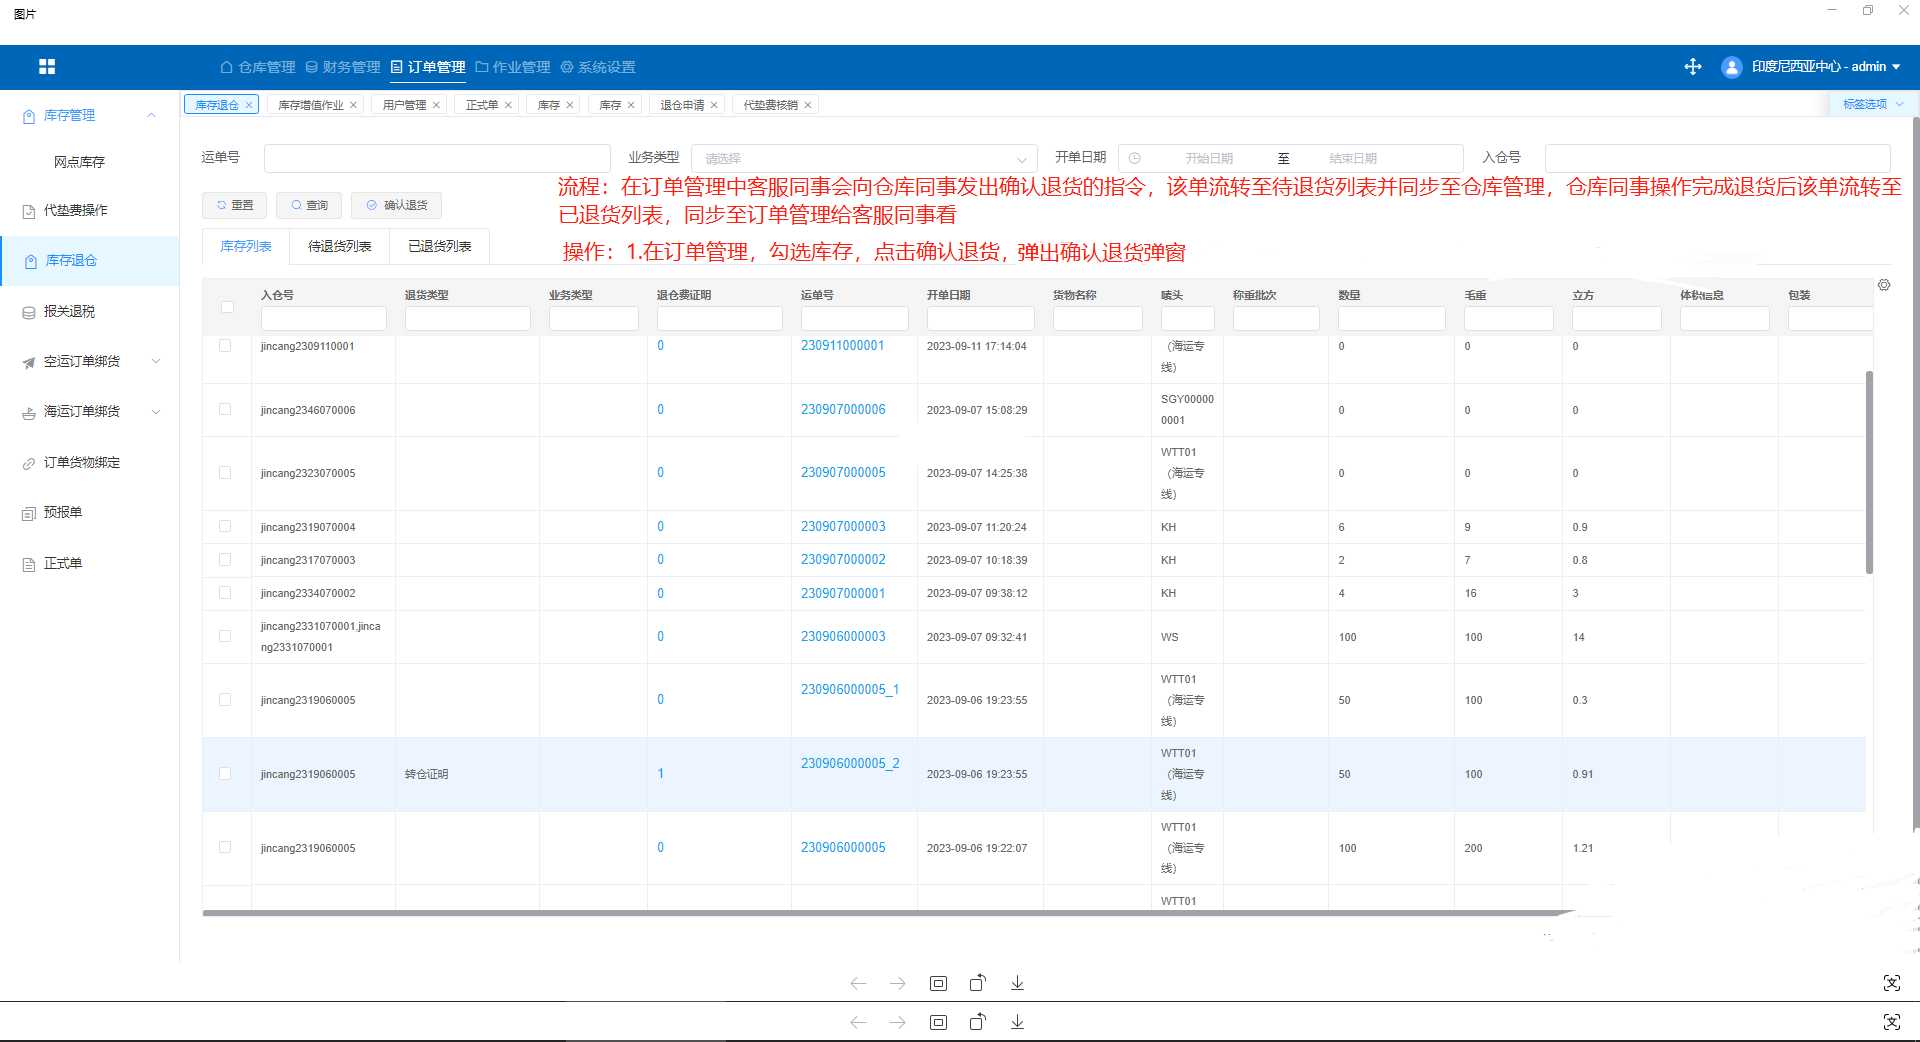Open table column settings gear icon
Viewport: 1920px width, 1042px height.
click(x=1884, y=285)
